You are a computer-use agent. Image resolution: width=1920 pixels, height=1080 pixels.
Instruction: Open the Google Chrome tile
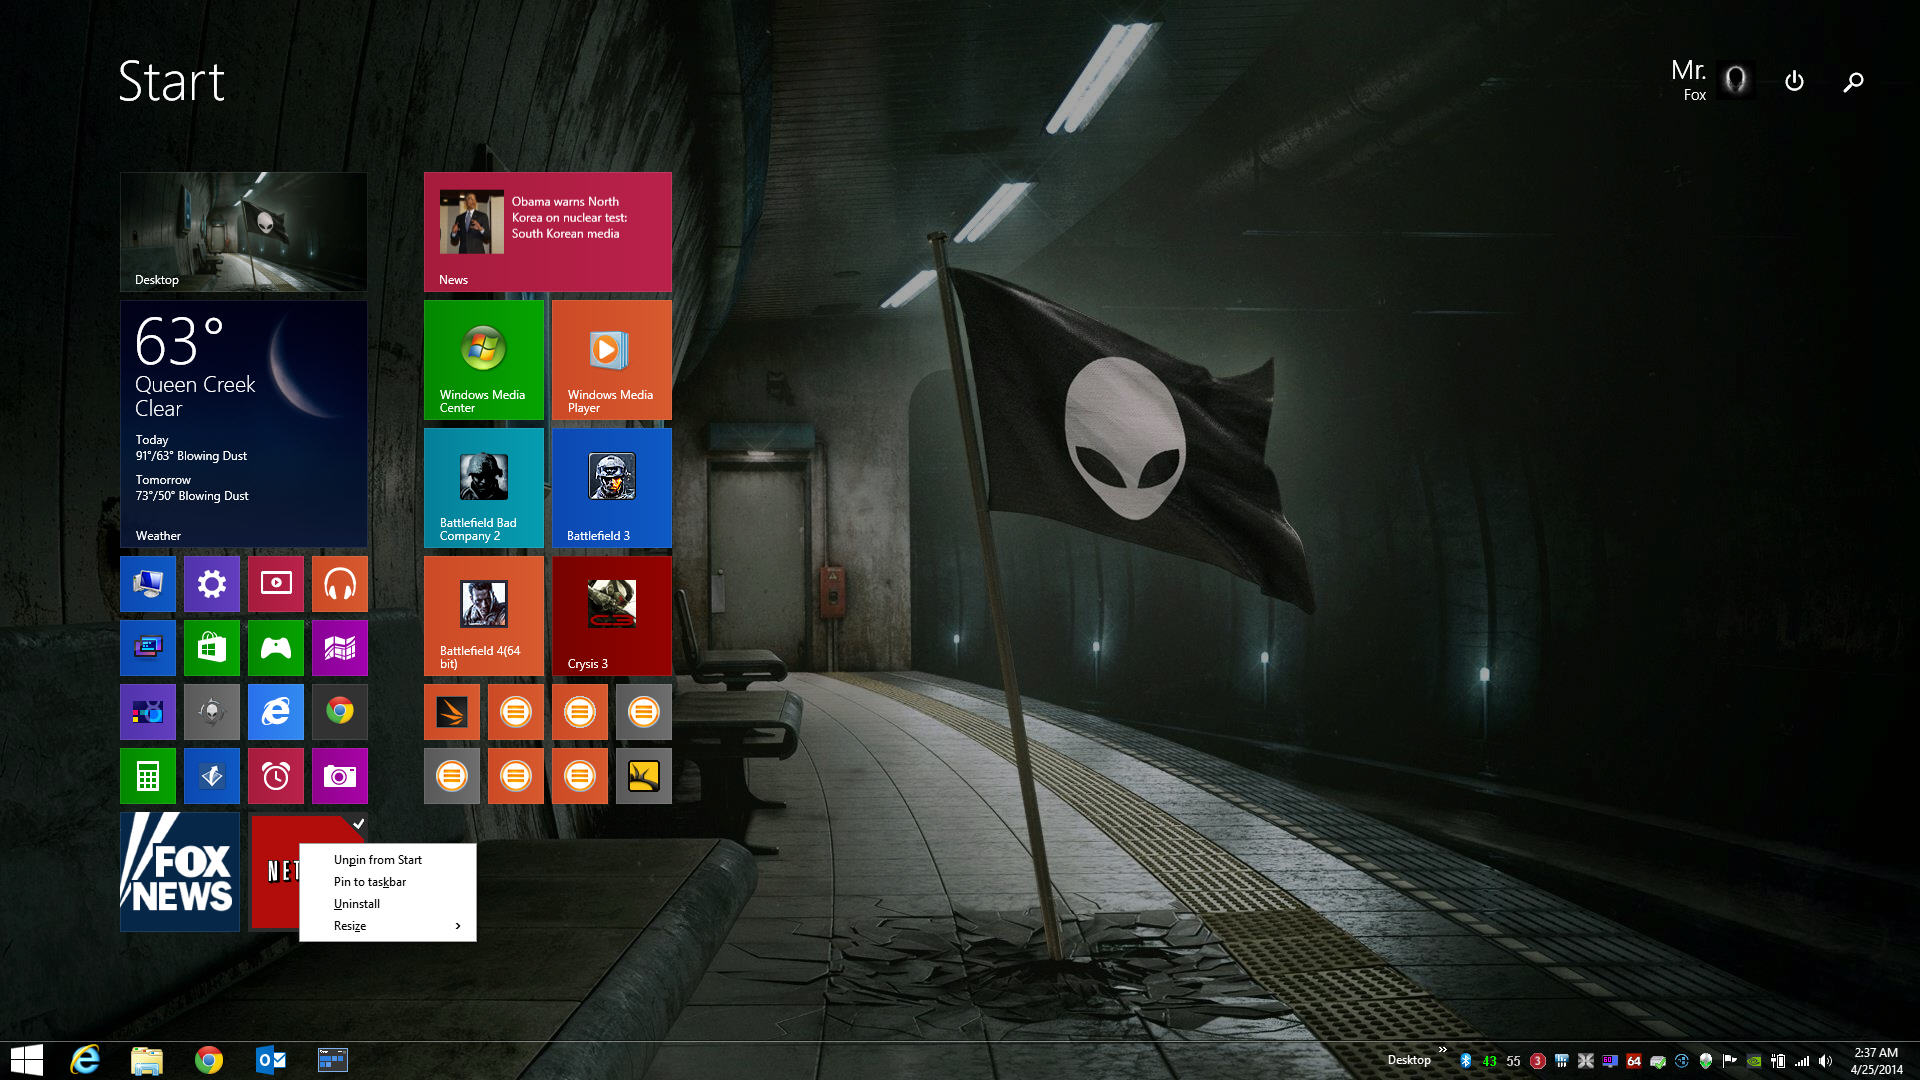click(x=339, y=711)
